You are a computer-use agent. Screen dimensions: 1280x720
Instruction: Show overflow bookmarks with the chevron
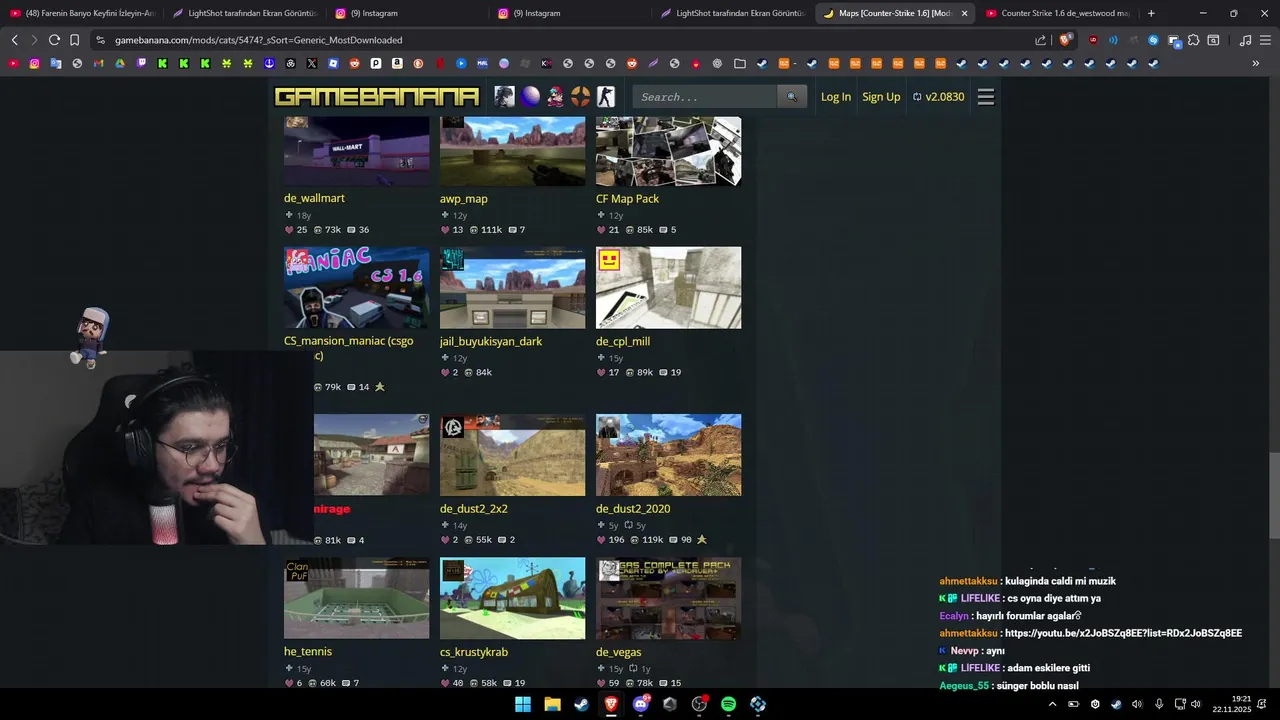coord(1255,63)
